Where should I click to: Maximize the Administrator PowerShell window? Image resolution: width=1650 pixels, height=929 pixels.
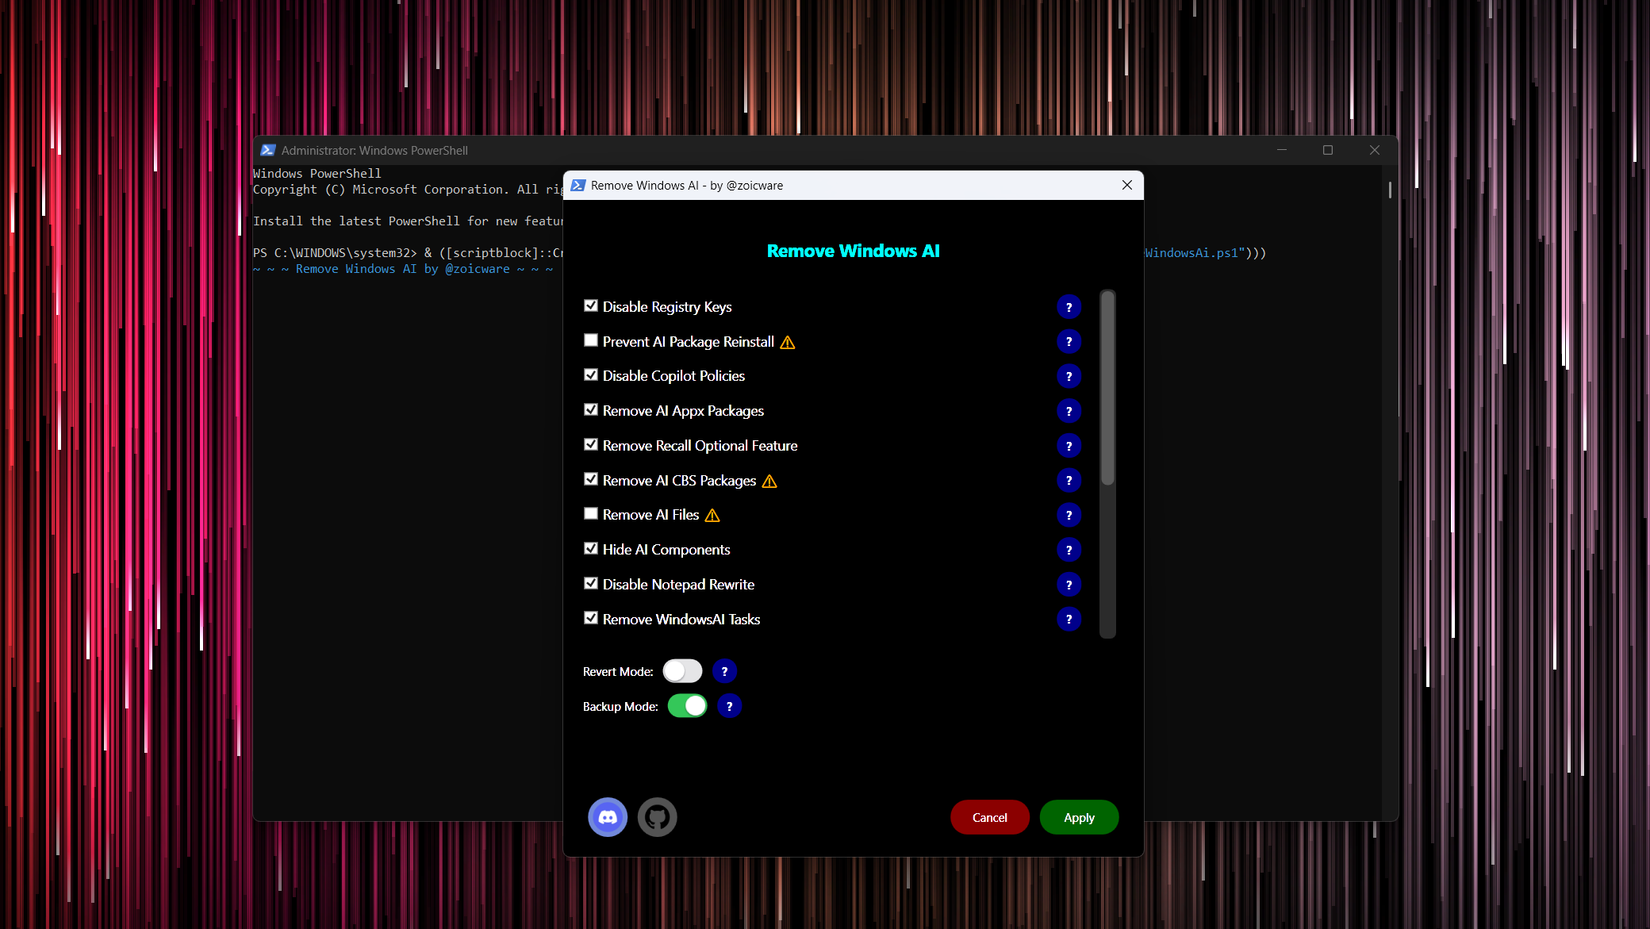[x=1328, y=150]
